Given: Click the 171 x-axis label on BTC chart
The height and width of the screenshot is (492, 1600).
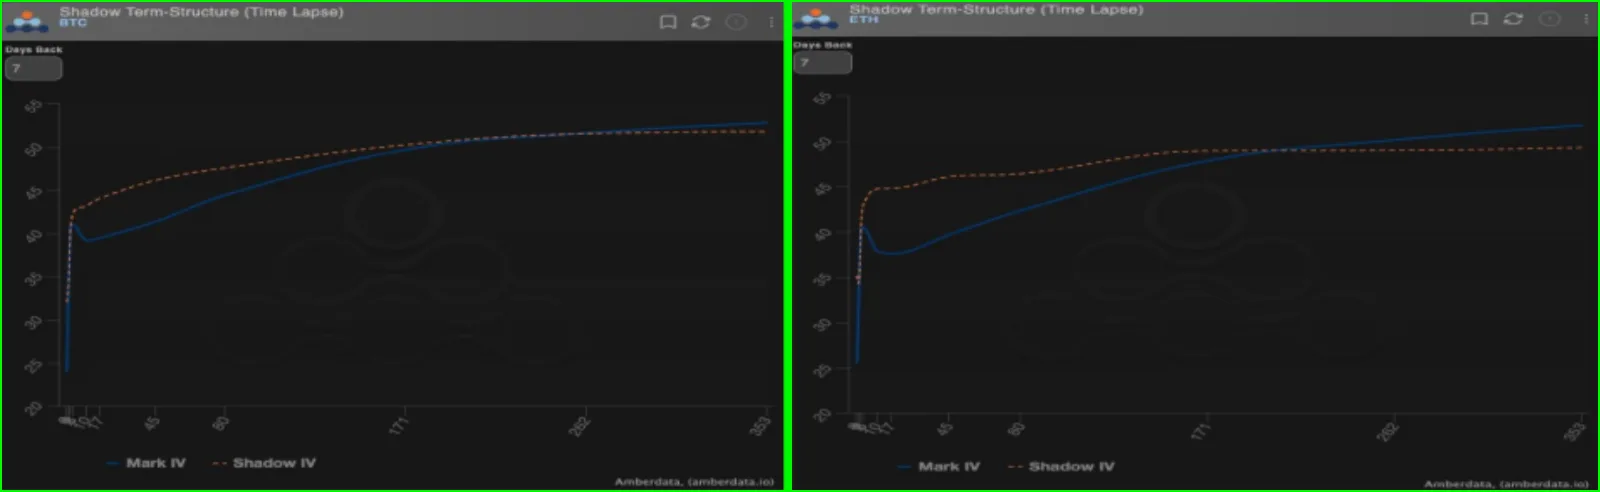Looking at the screenshot, I should click(x=398, y=426).
